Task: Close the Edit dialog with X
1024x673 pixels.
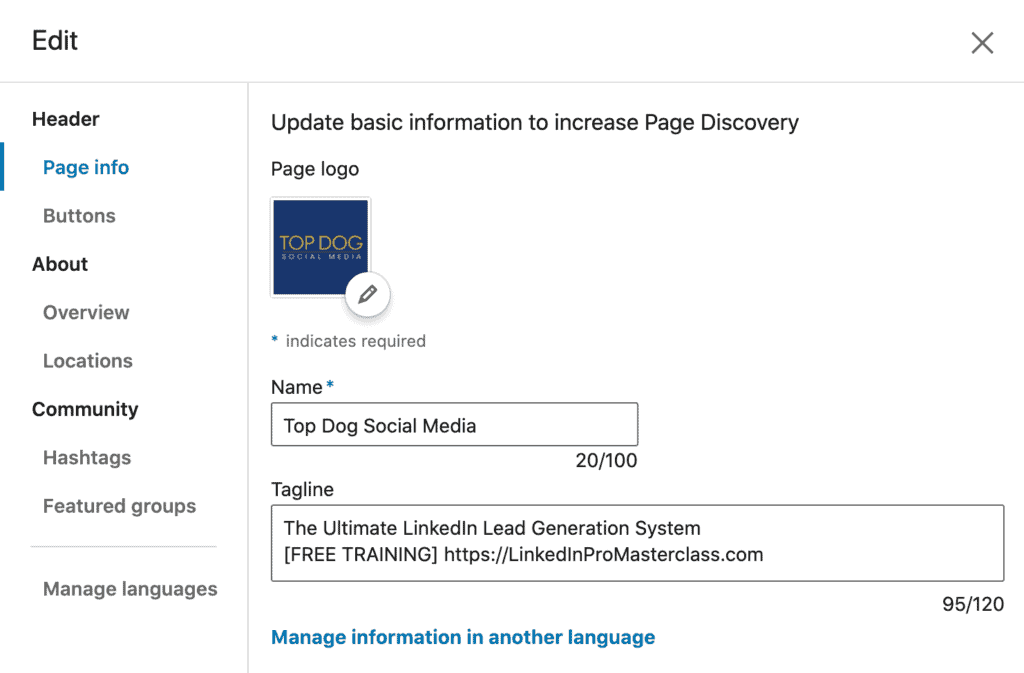Action: click(982, 43)
